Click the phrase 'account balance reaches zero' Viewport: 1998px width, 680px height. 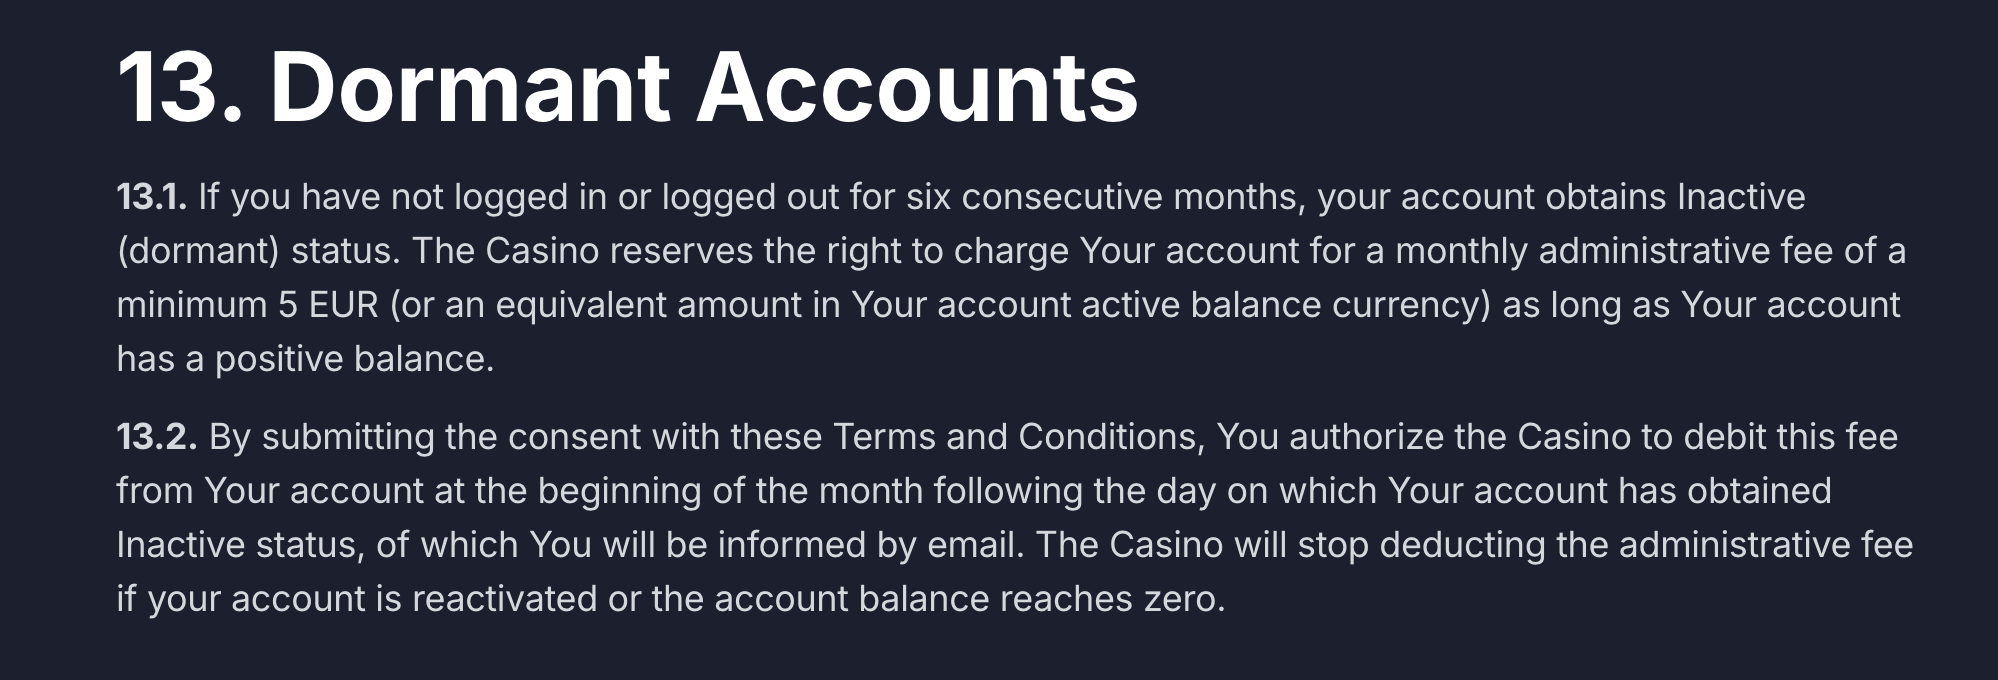969,599
